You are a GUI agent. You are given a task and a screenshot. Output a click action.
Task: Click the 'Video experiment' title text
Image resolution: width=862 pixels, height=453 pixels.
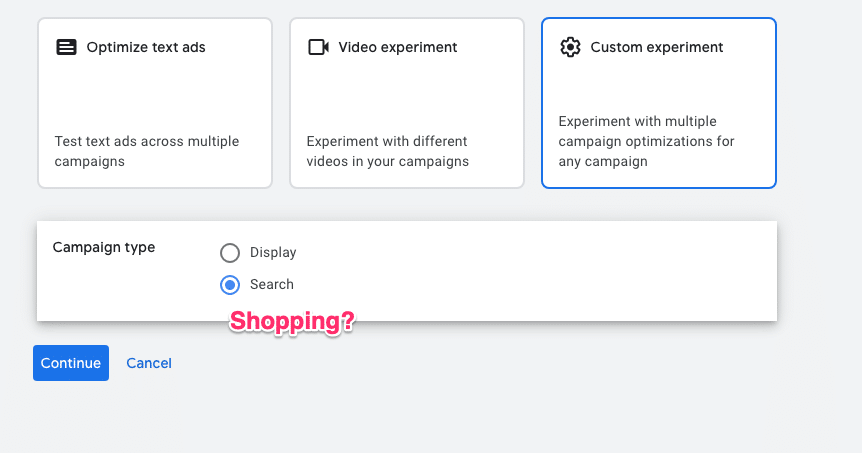[x=397, y=47]
